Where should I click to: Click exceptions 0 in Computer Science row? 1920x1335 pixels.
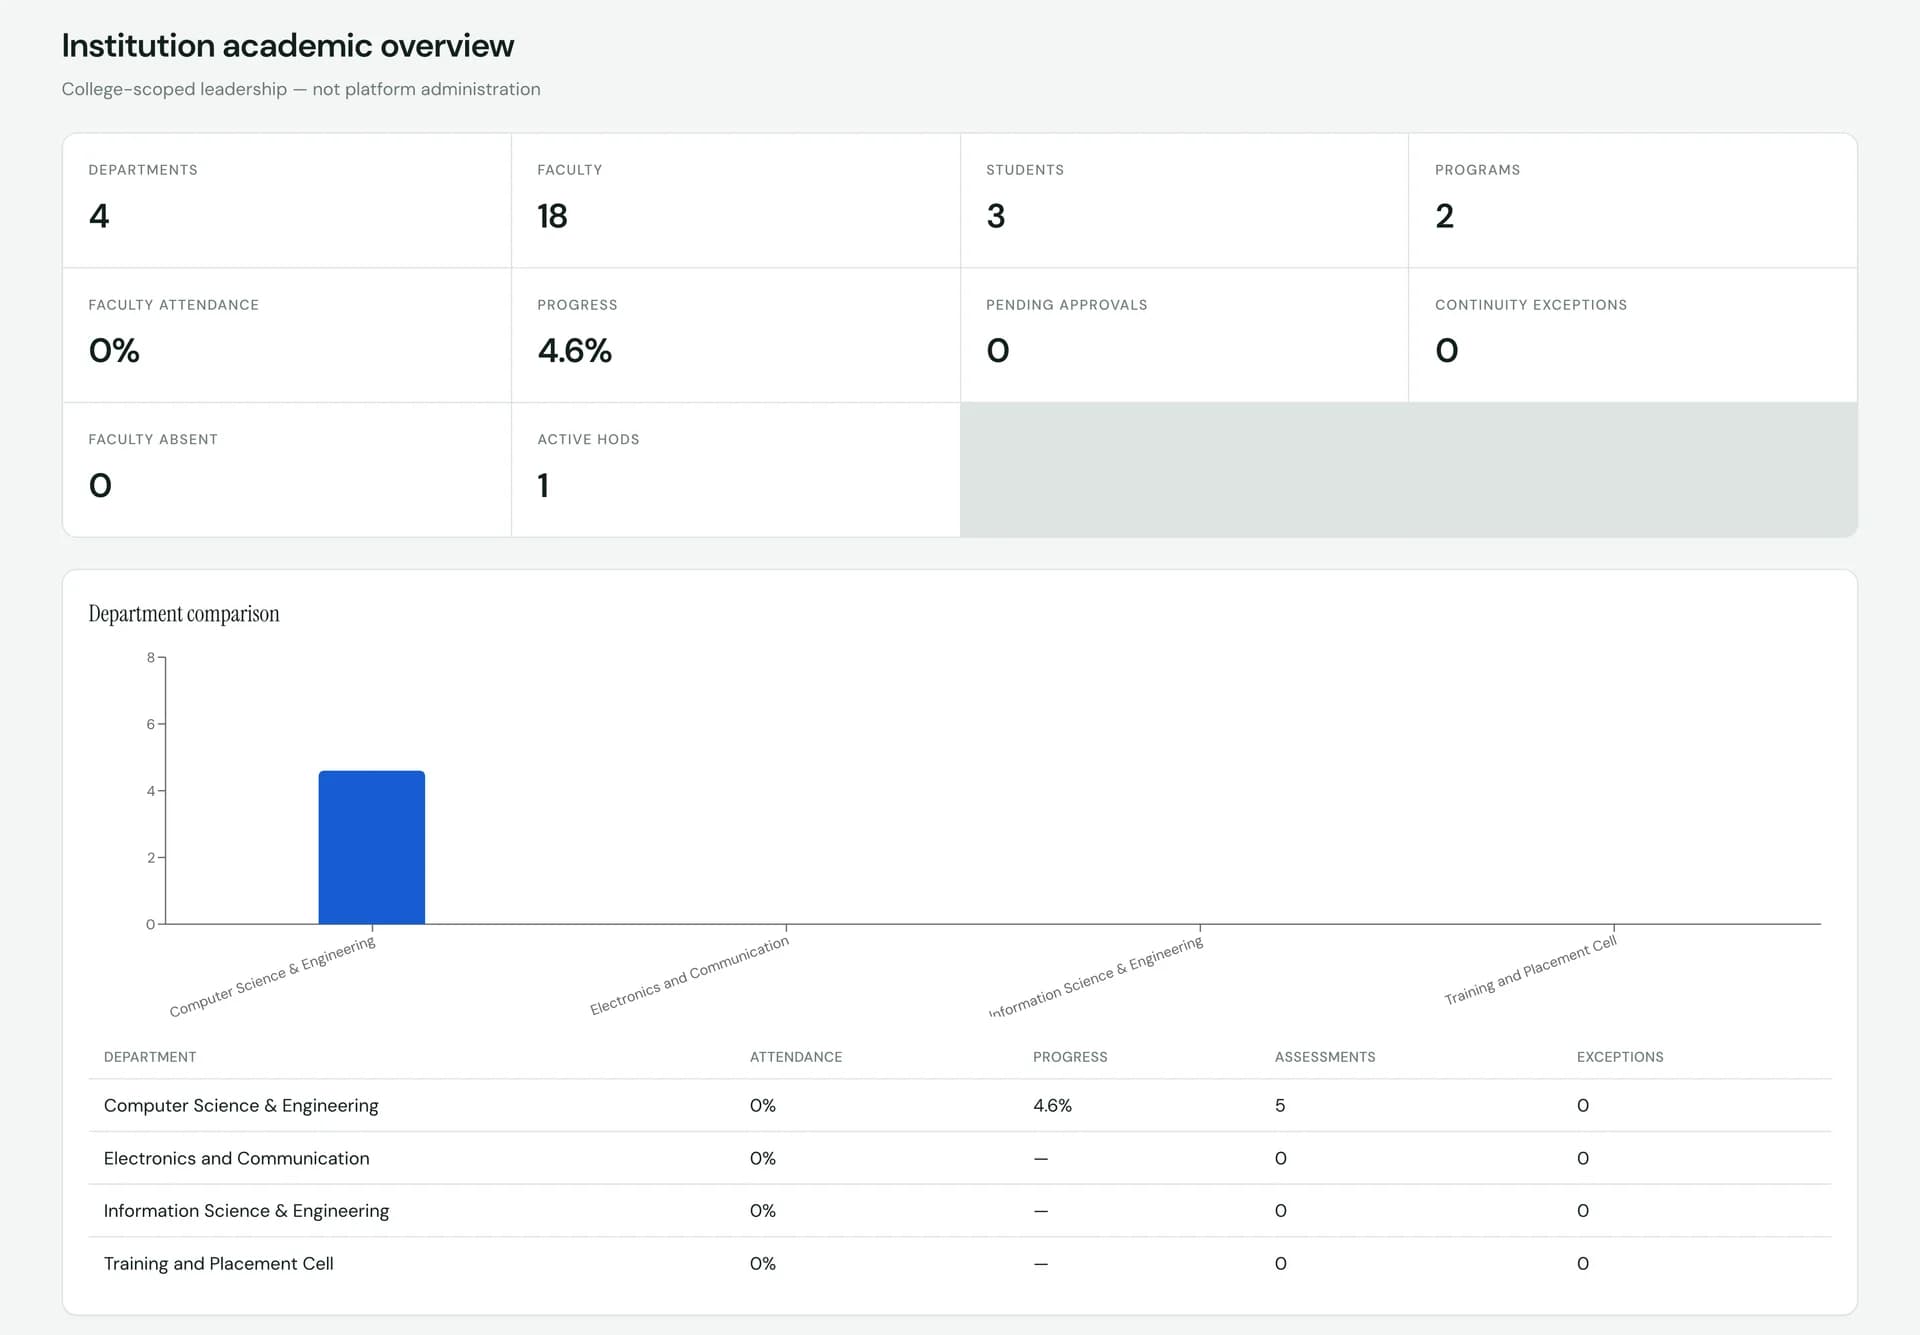tap(1583, 1105)
